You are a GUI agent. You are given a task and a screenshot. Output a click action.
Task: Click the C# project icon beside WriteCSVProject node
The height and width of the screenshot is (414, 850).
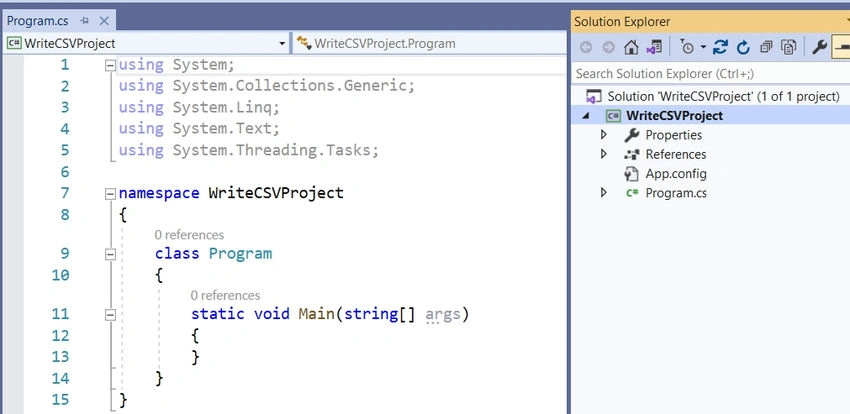[613, 116]
